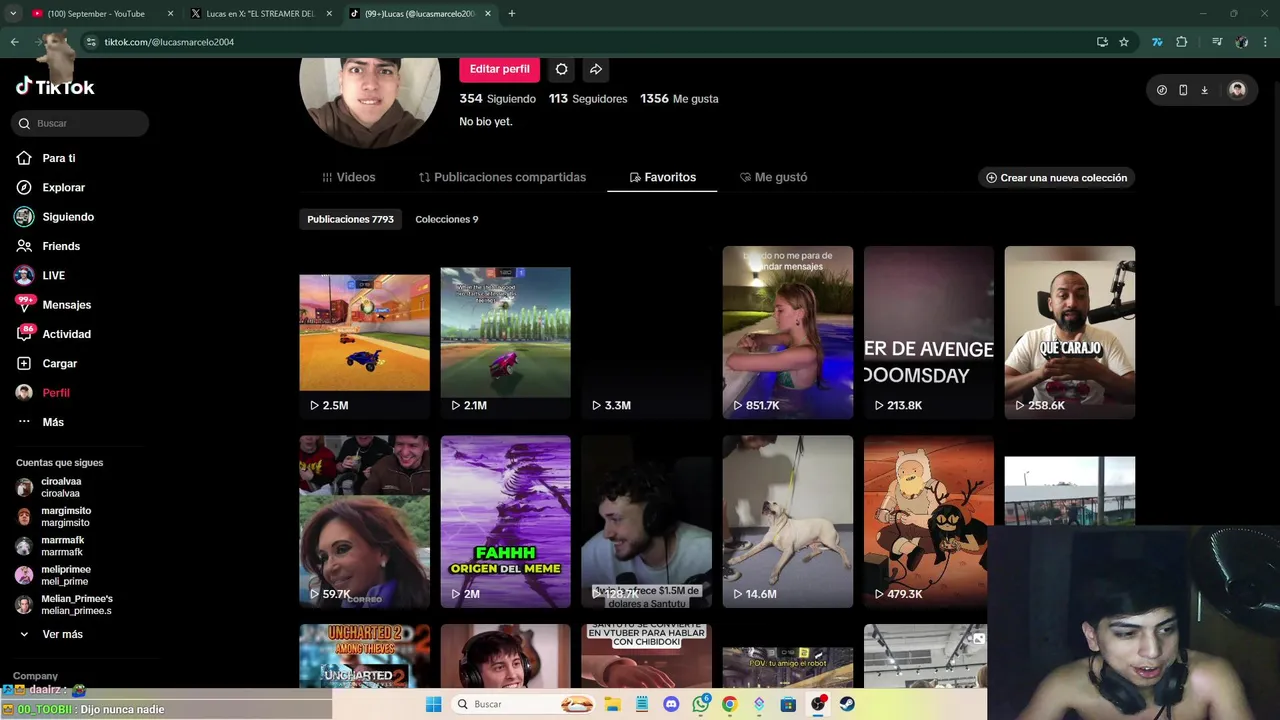Open a new browser tab
Screen dimensions: 1280x720
click(512, 14)
